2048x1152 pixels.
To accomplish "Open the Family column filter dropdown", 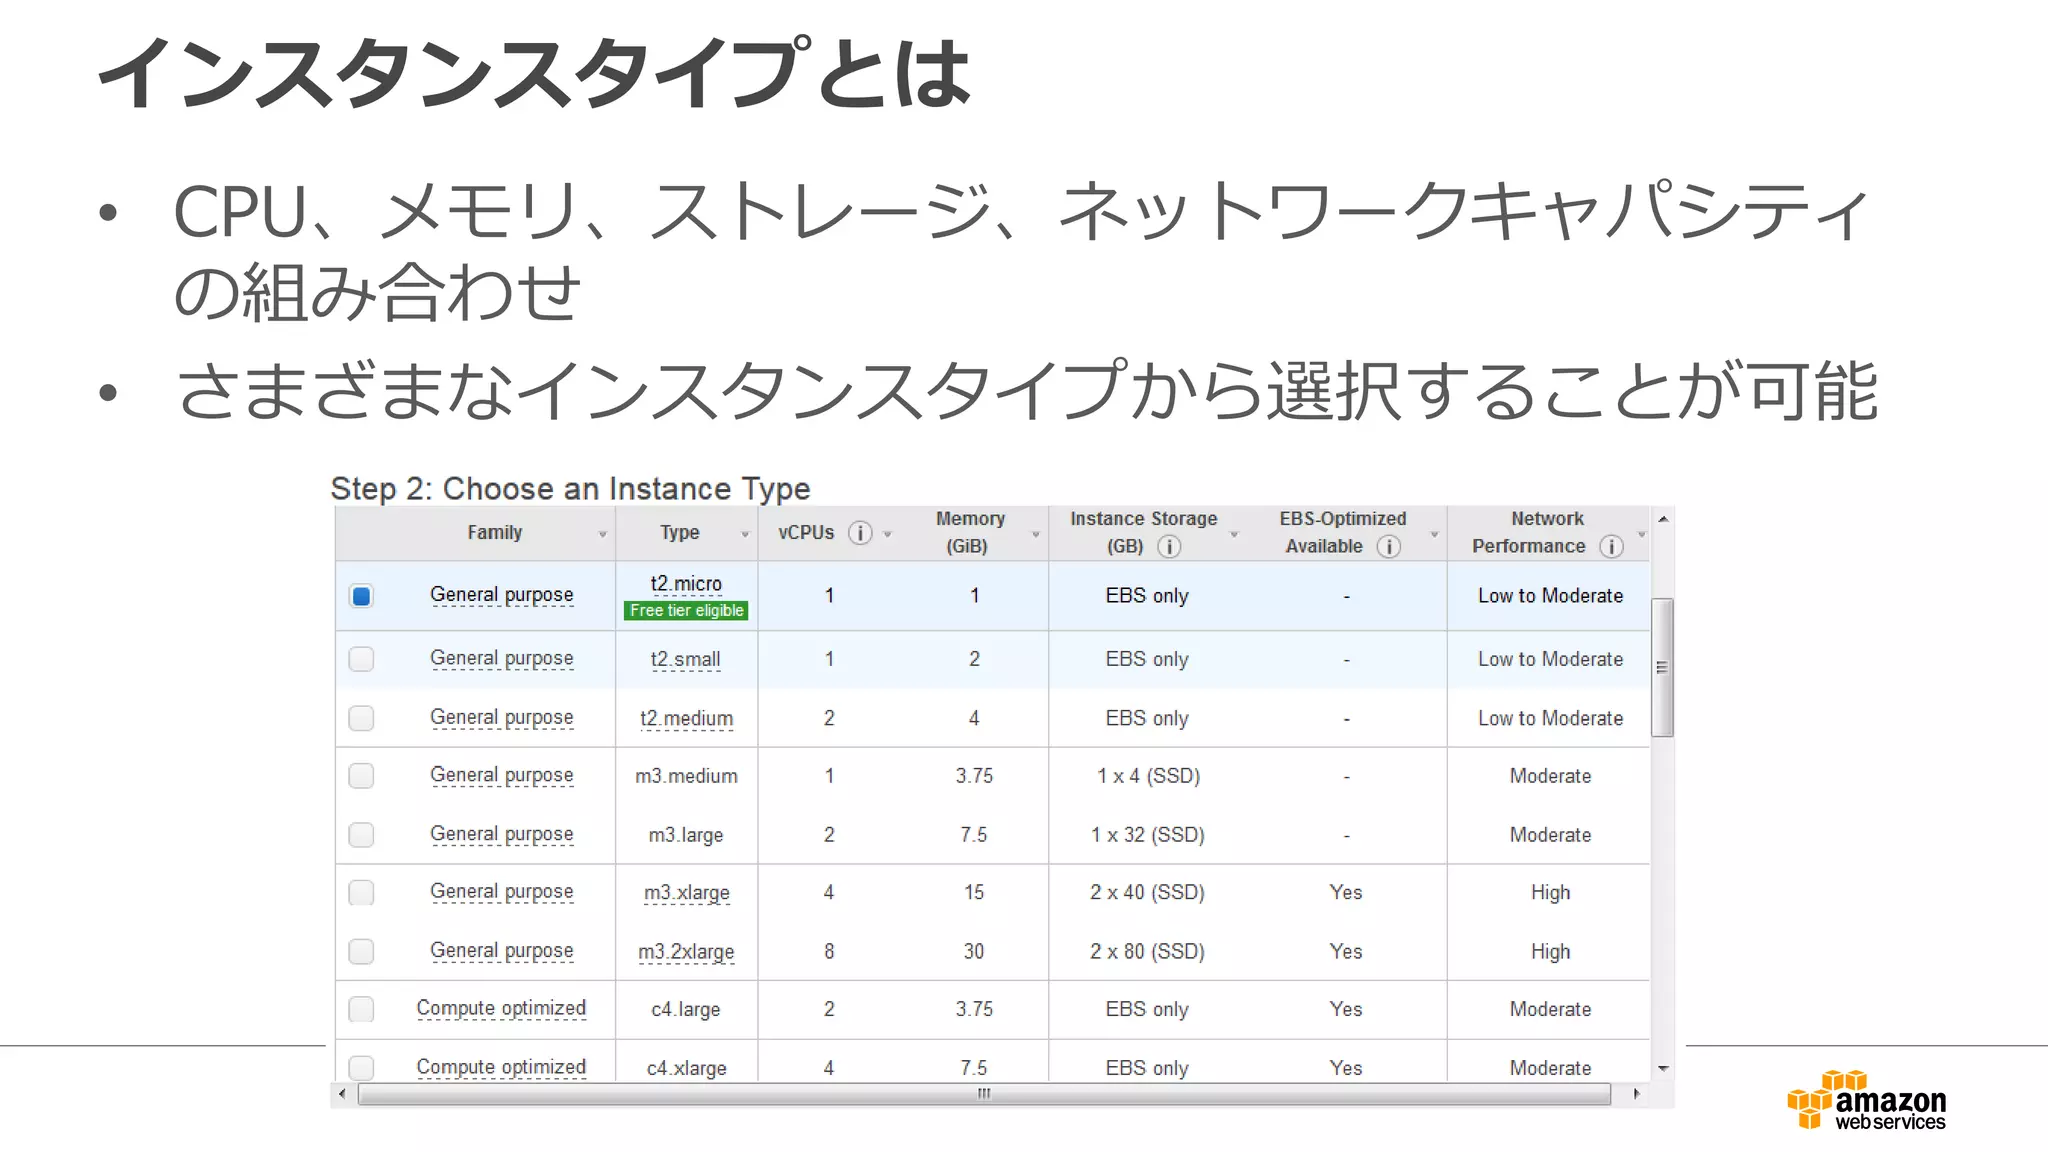I will (x=602, y=535).
